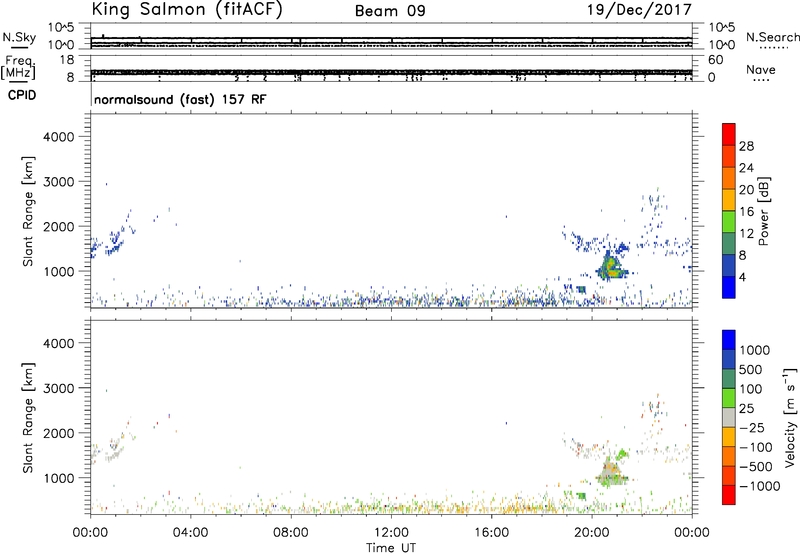Click the 16 tick on power scale

click(746, 212)
